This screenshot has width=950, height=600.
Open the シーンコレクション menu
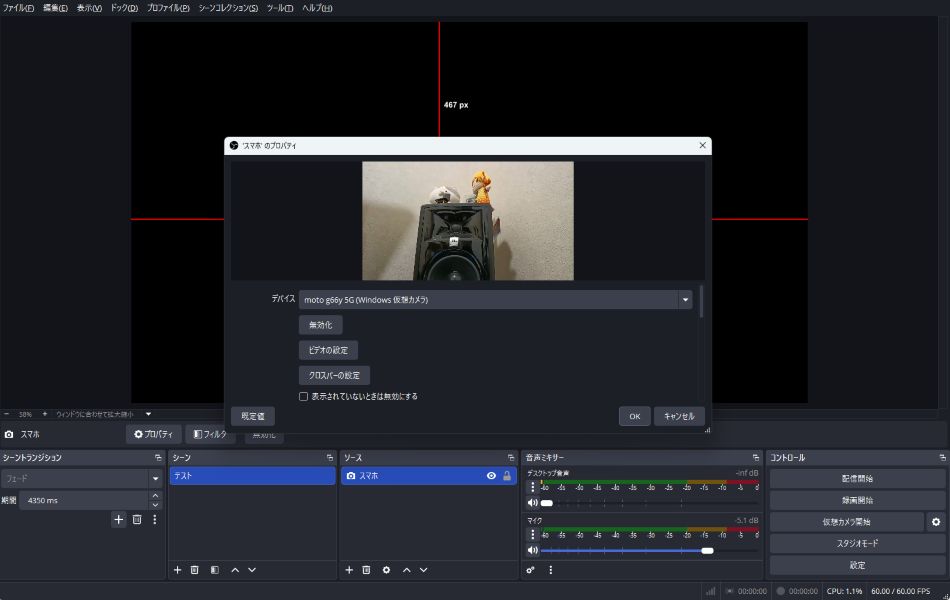(228, 8)
